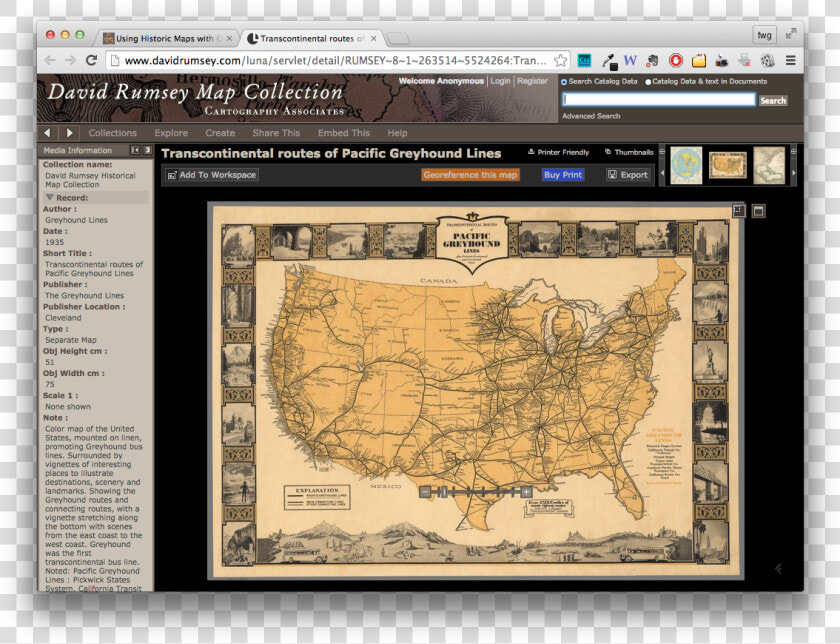This screenshot has width=840, height=644.
Task: Open the Collections menu
Action: [112, 133]
